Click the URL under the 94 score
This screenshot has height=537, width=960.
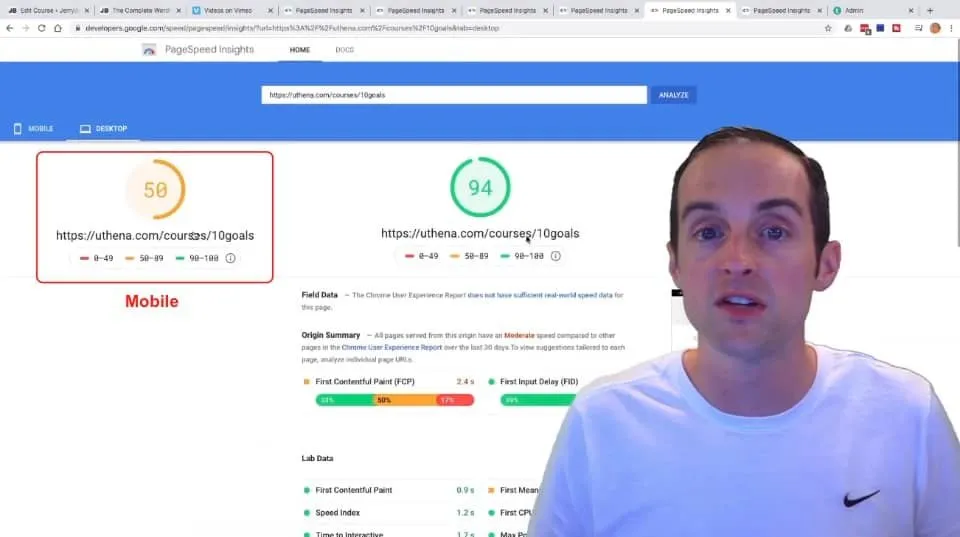480,233
